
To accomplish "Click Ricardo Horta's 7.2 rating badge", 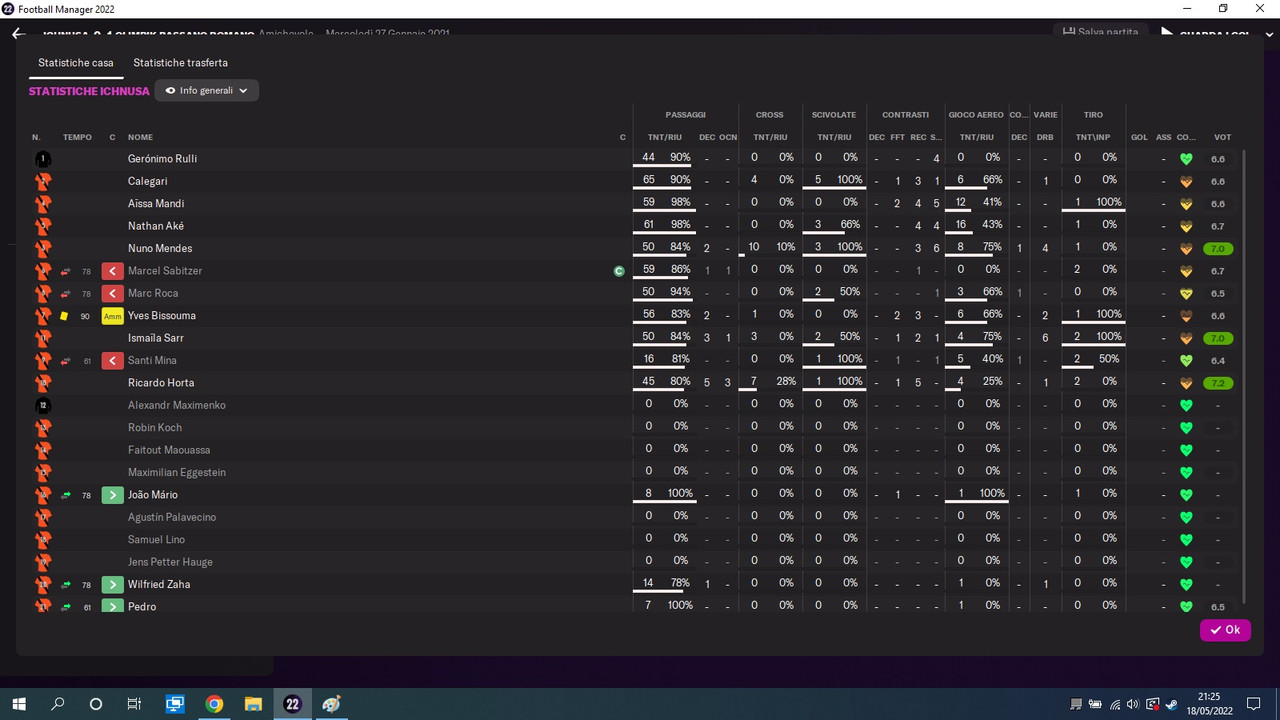I will coord(1219,383).
